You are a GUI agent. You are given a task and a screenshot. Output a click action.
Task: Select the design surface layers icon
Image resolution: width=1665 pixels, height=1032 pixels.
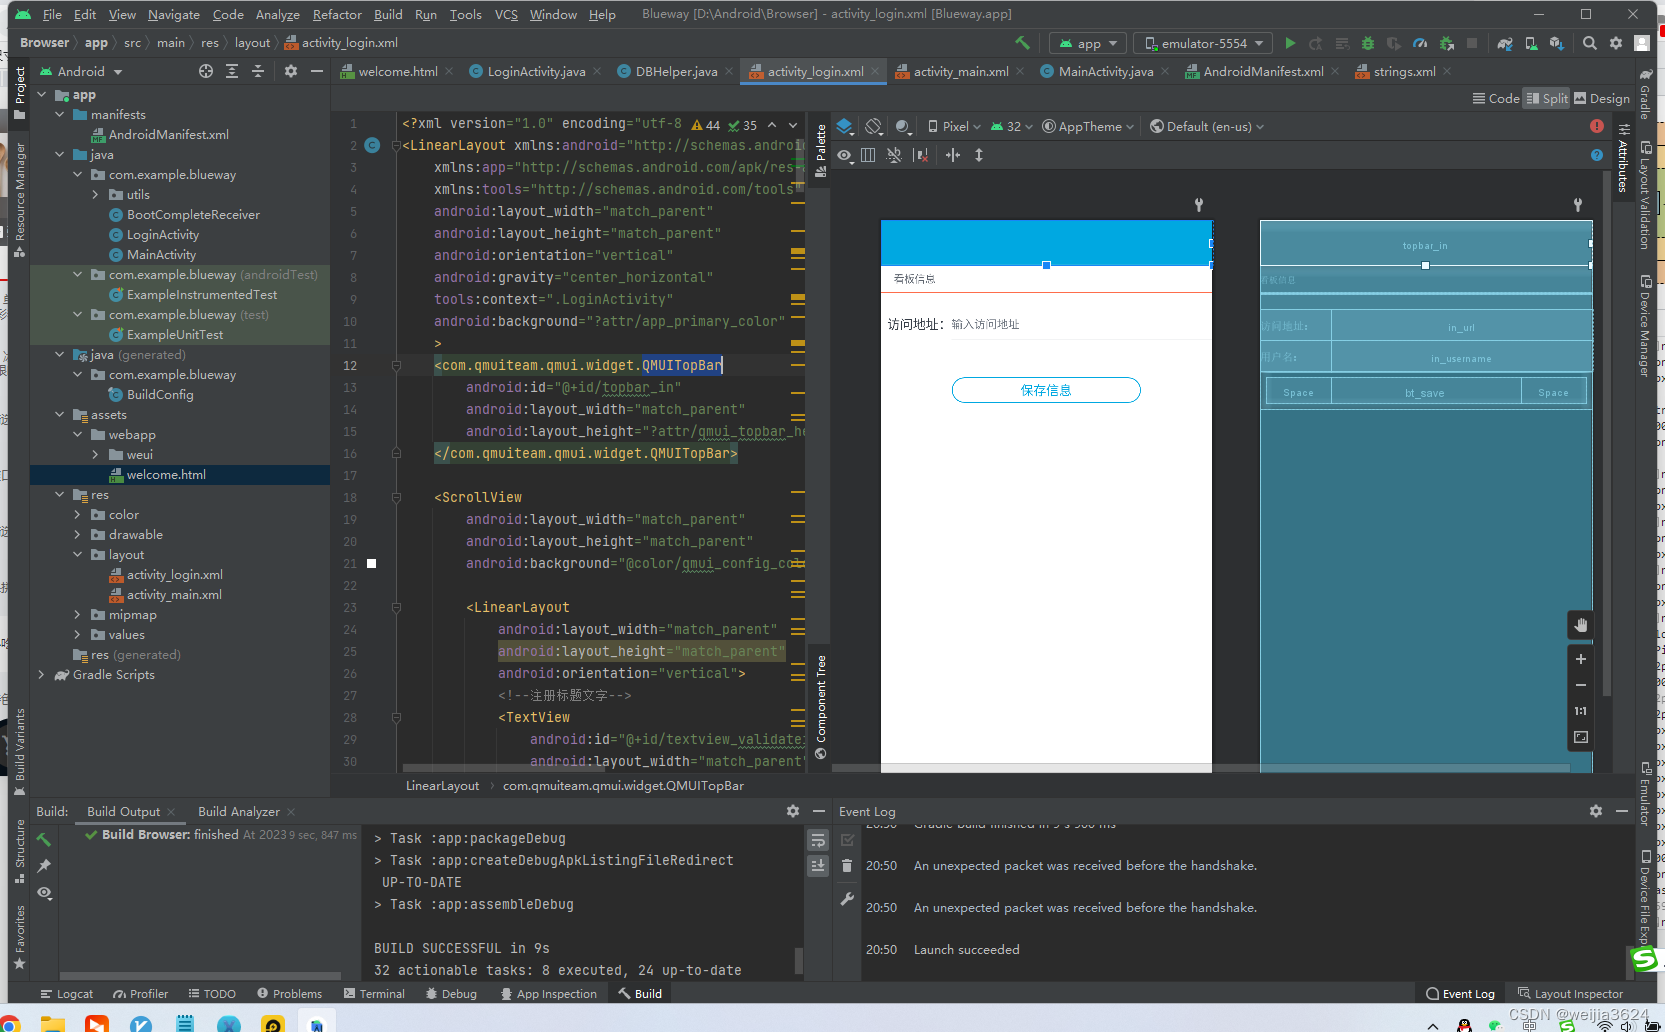click(x=845, y=126)
